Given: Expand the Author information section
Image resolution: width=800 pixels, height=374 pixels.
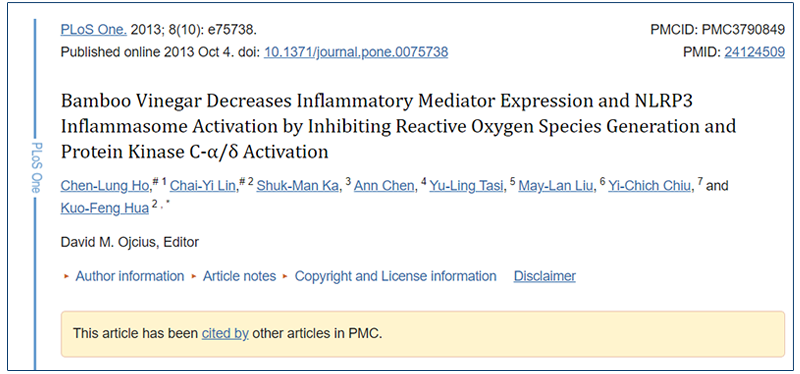Looking at the screenshot, I should click(130, 277).
